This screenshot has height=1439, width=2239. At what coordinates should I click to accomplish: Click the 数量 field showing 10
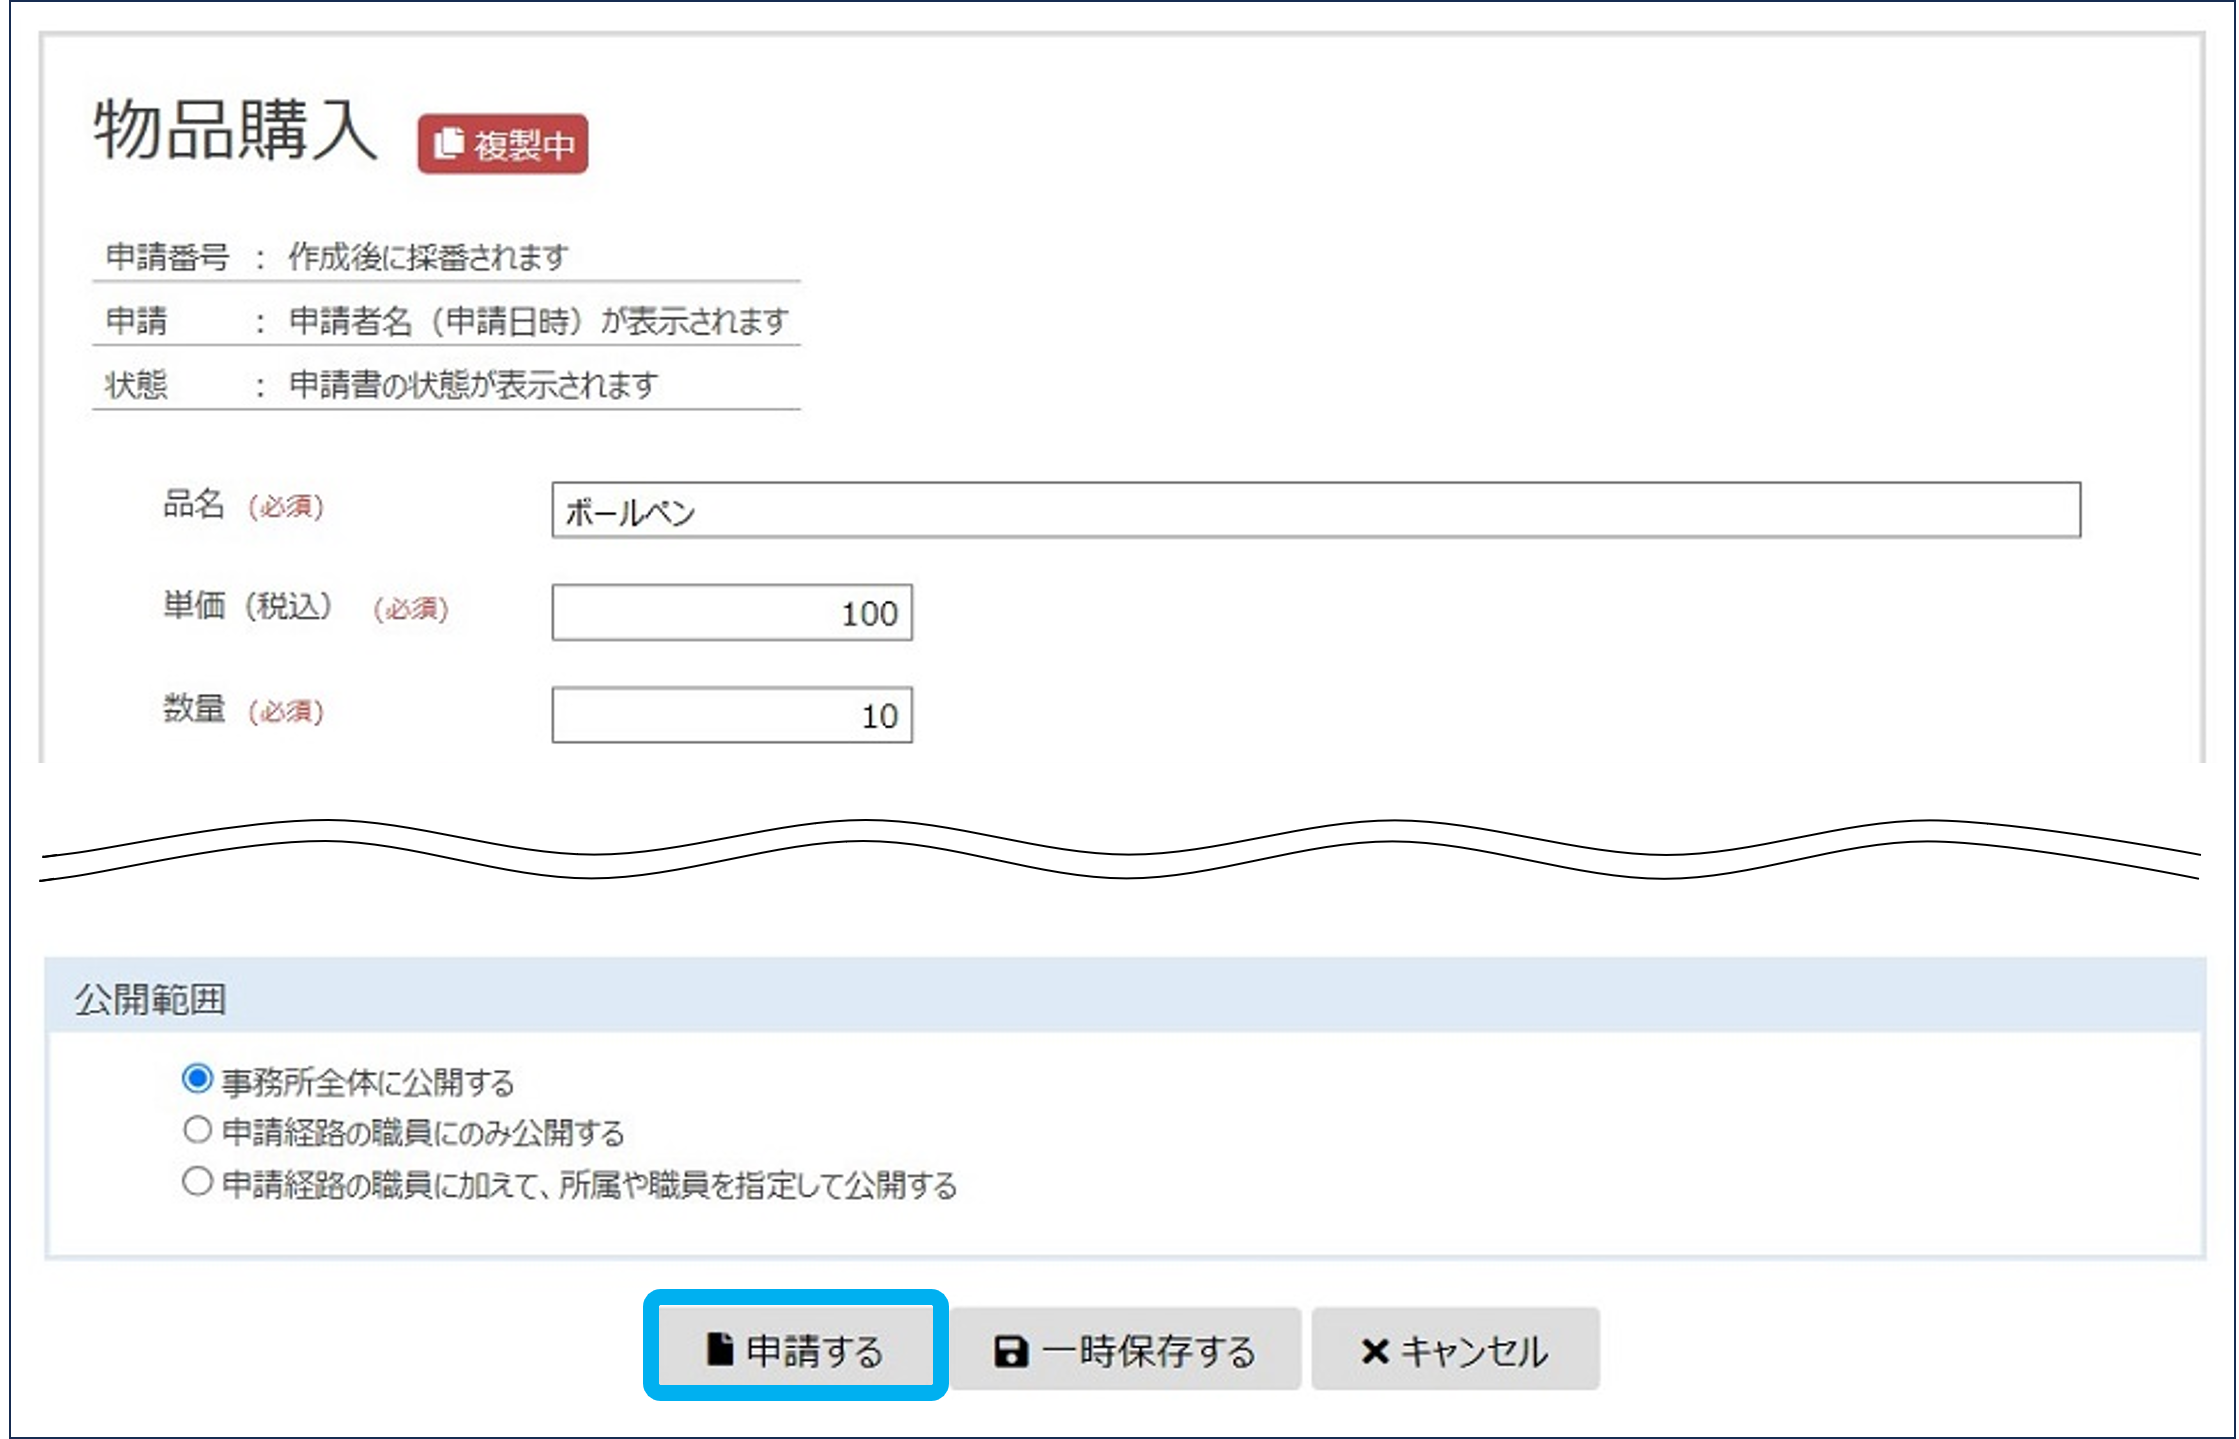tap(731, 716)
